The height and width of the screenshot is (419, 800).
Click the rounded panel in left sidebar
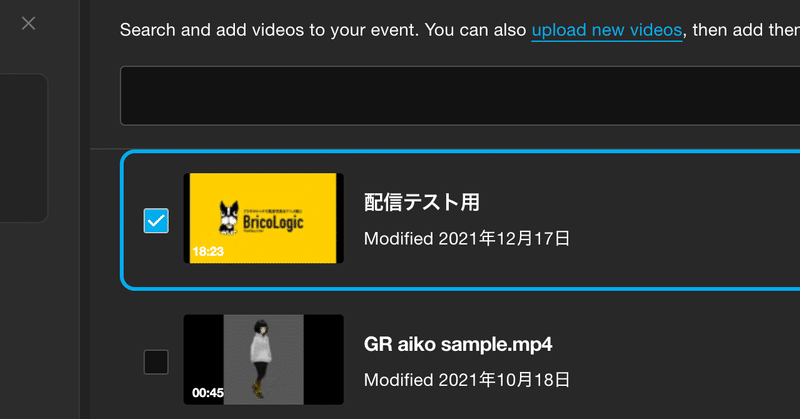(x=23, y=148)
